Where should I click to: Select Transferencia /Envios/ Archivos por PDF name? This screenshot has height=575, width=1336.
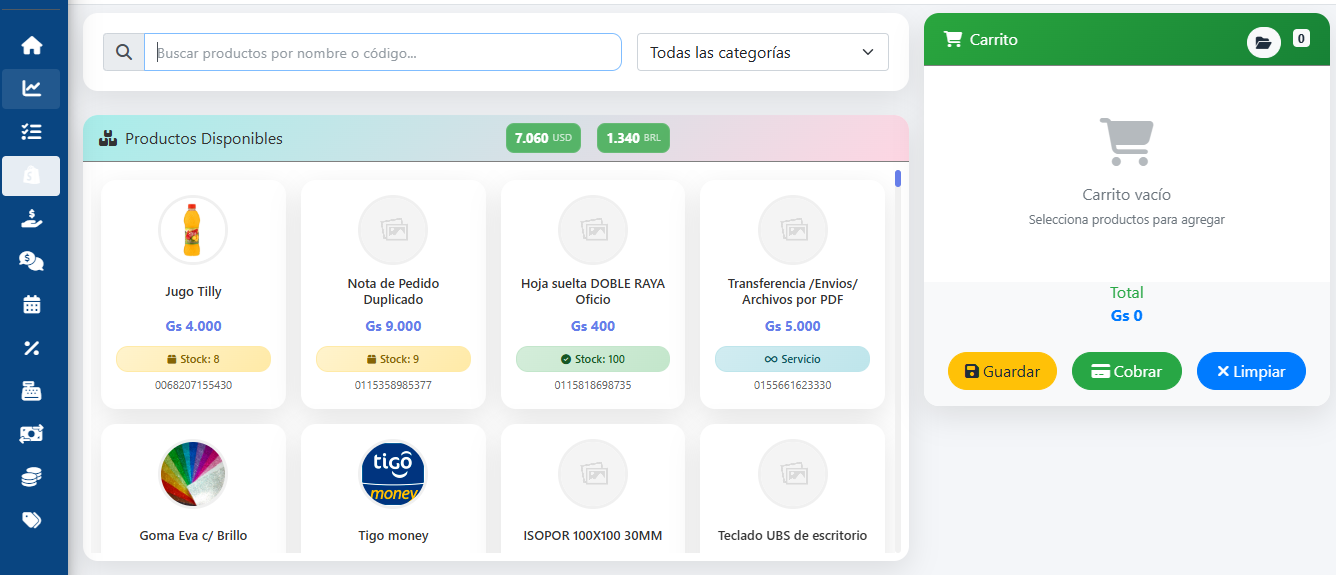point(793,292)
